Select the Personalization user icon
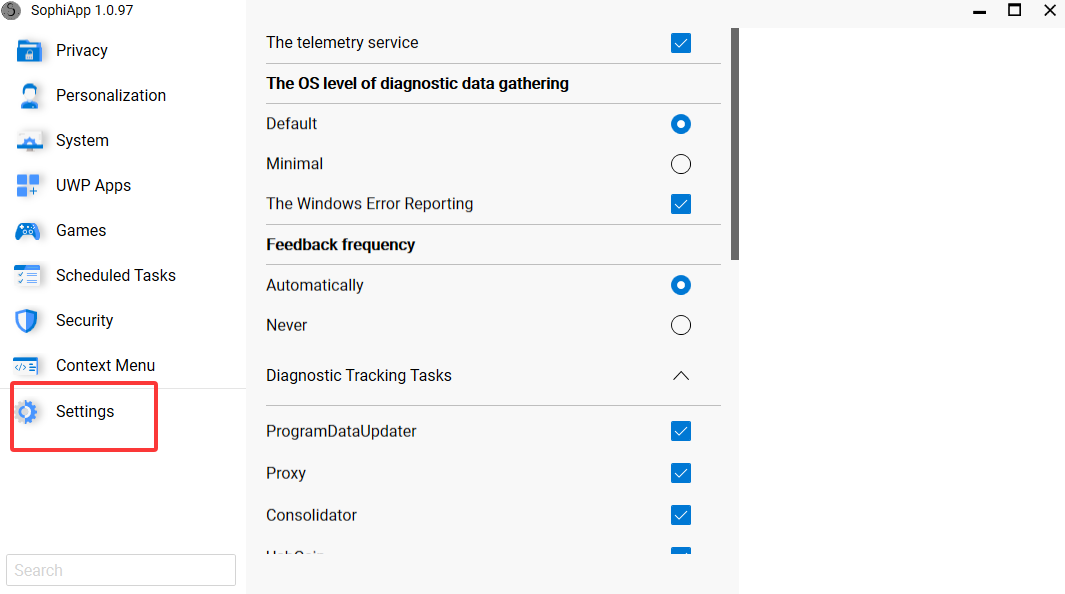 tap(28, 96)
